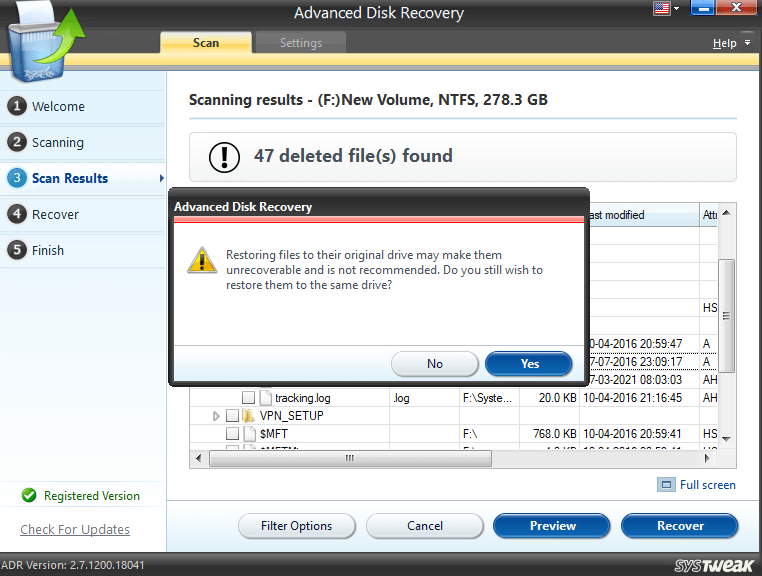Open the Help dropdown arrow
The width and height of the screenshot is (762, 576).
[x=747, y=43]
